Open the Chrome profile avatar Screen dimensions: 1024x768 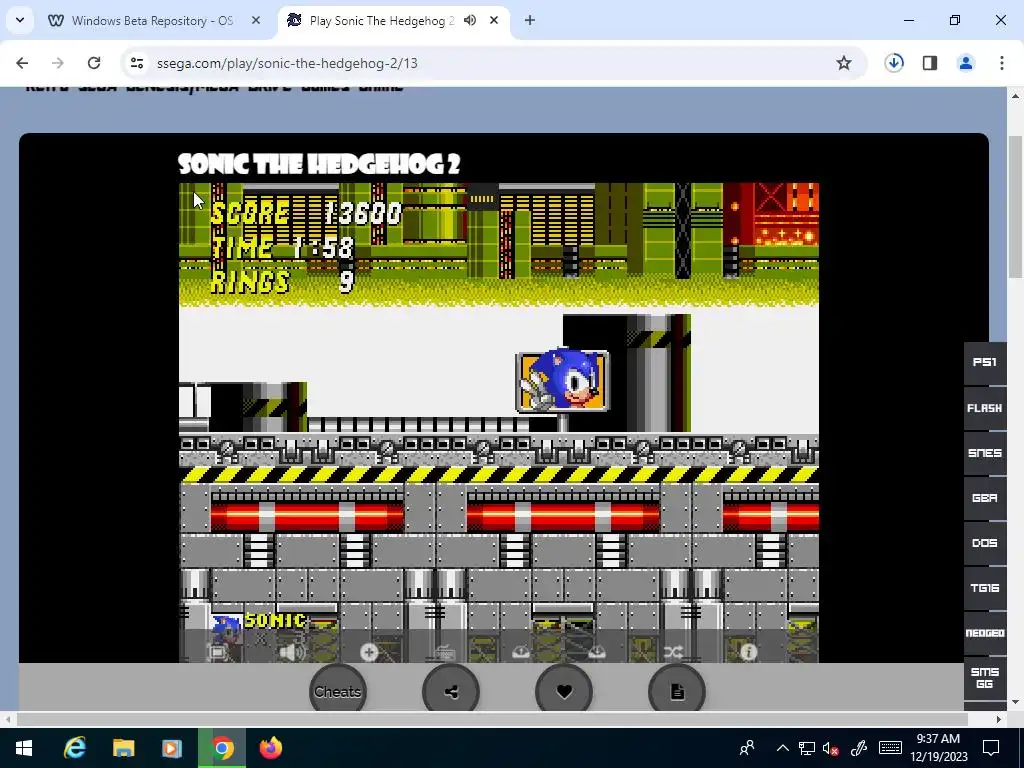[966, 63]
